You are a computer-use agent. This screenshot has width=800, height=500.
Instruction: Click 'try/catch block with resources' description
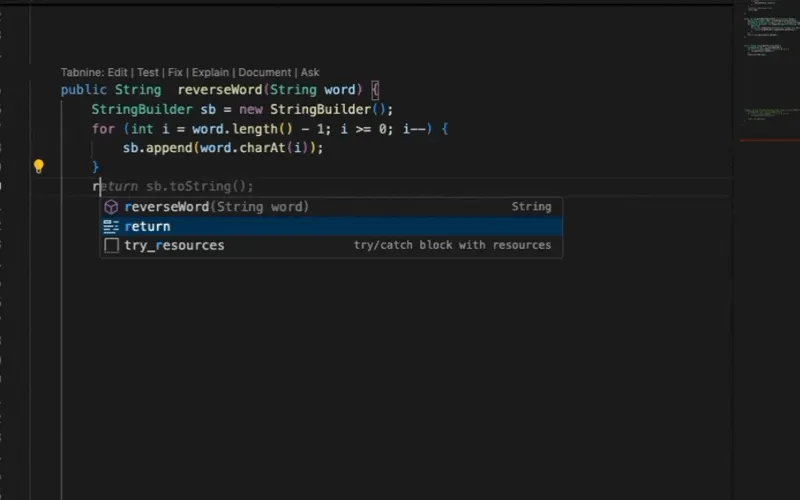[453, 245]
